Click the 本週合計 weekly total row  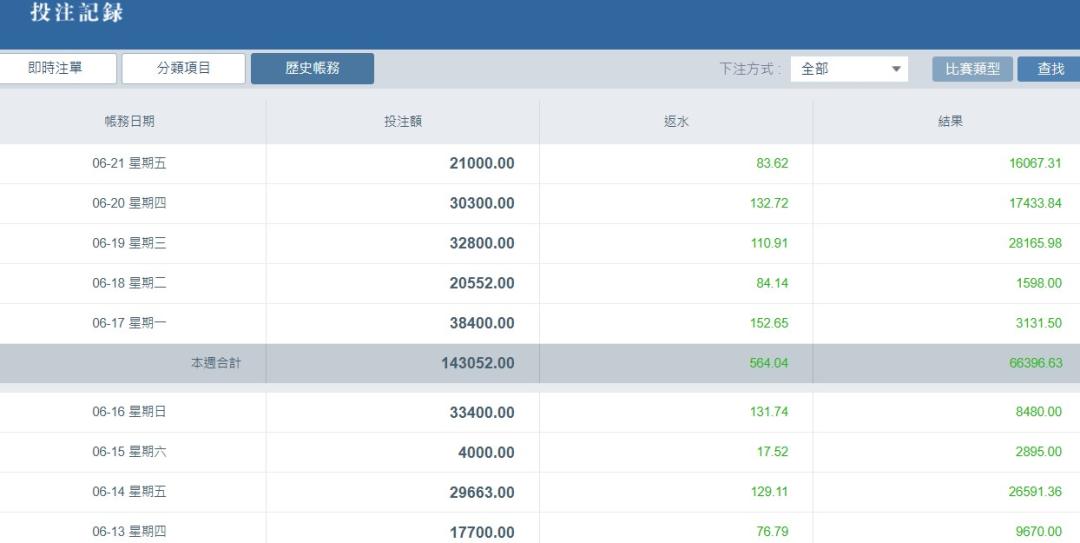[x=215, y=363]
